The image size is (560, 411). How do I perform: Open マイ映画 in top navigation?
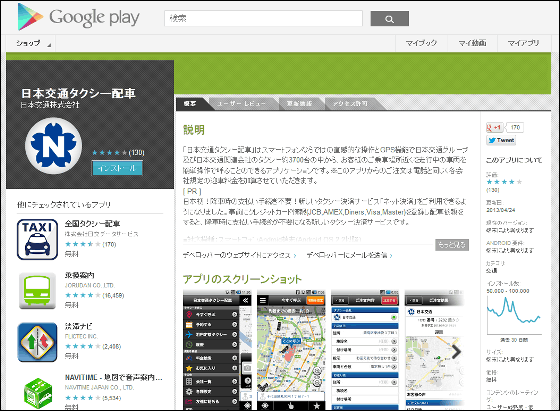tap(472, 43)
